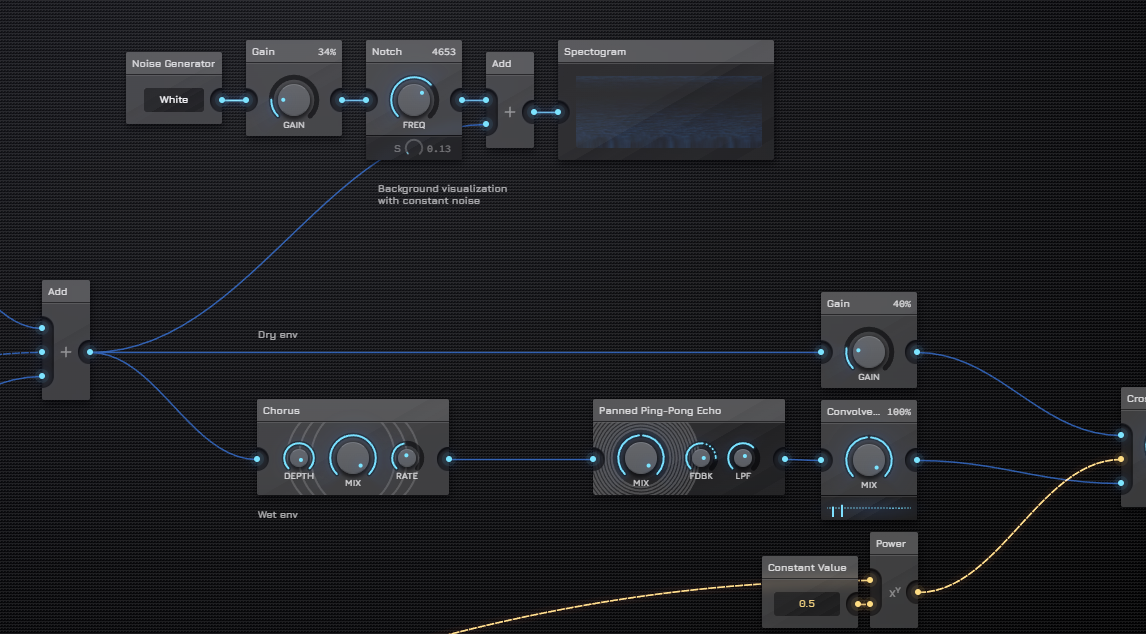The width and height of the screenshot is (1146, 634).
Task: Select the "Dry env" comment label
Action: coord(278,335)
